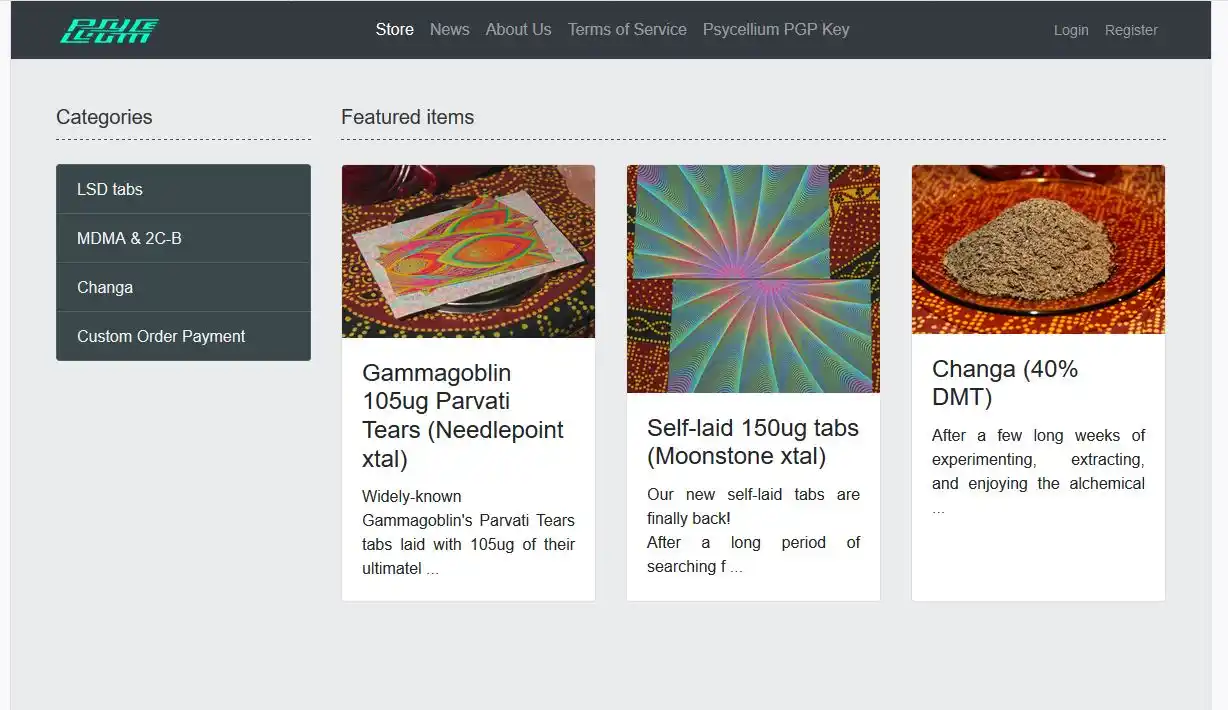View the Terms of Service page
Viewport: 1228px width, 710px height.
tap(627, 30)
